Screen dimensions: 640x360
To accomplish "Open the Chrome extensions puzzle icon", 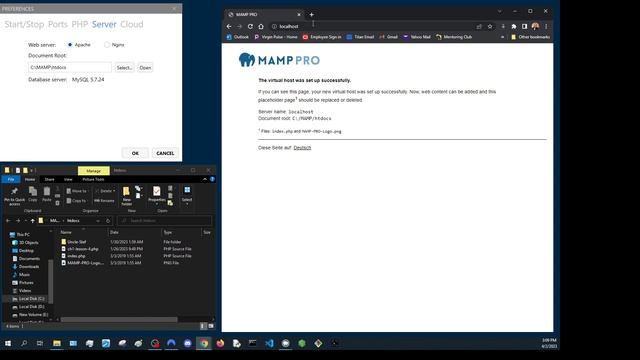I will [514, 26].
